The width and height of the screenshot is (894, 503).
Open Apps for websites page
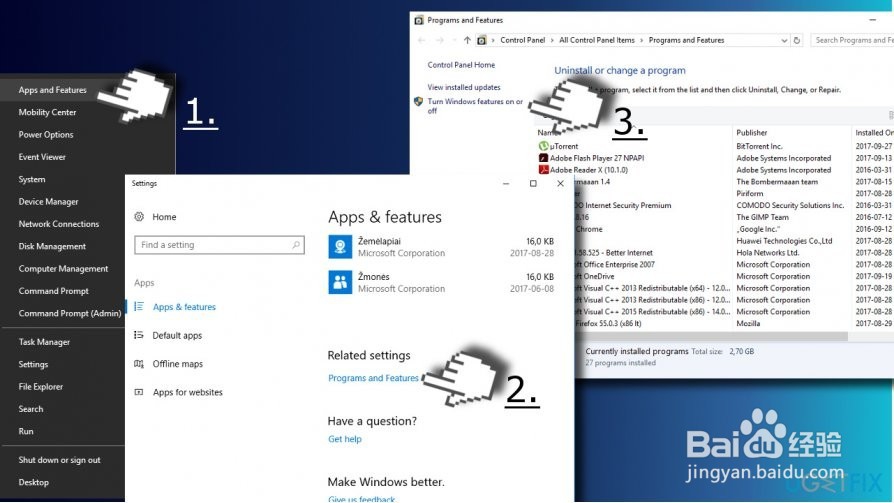click(188, 392)
